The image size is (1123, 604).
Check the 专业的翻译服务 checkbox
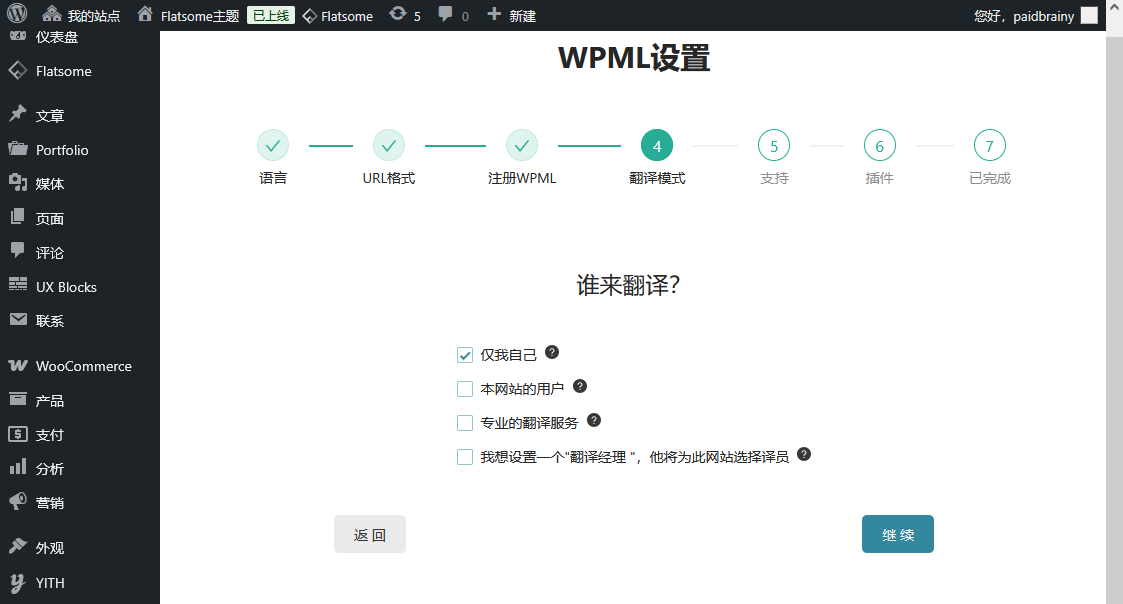click(x=465, y=423)
